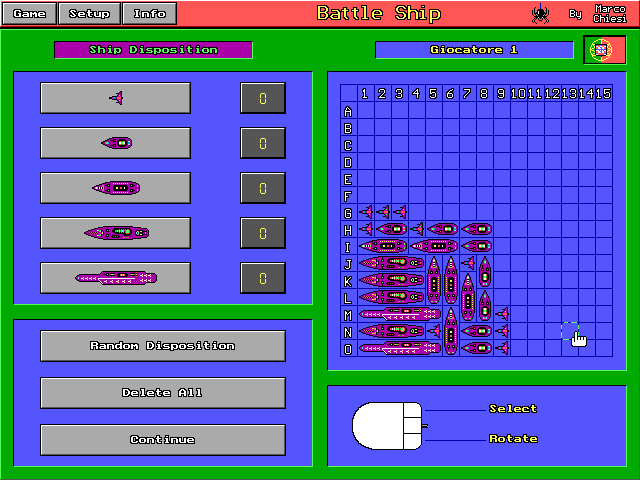Click the vertical boat at L8-M8
This screenshot has width=640, height=480.
pos(485,306)
